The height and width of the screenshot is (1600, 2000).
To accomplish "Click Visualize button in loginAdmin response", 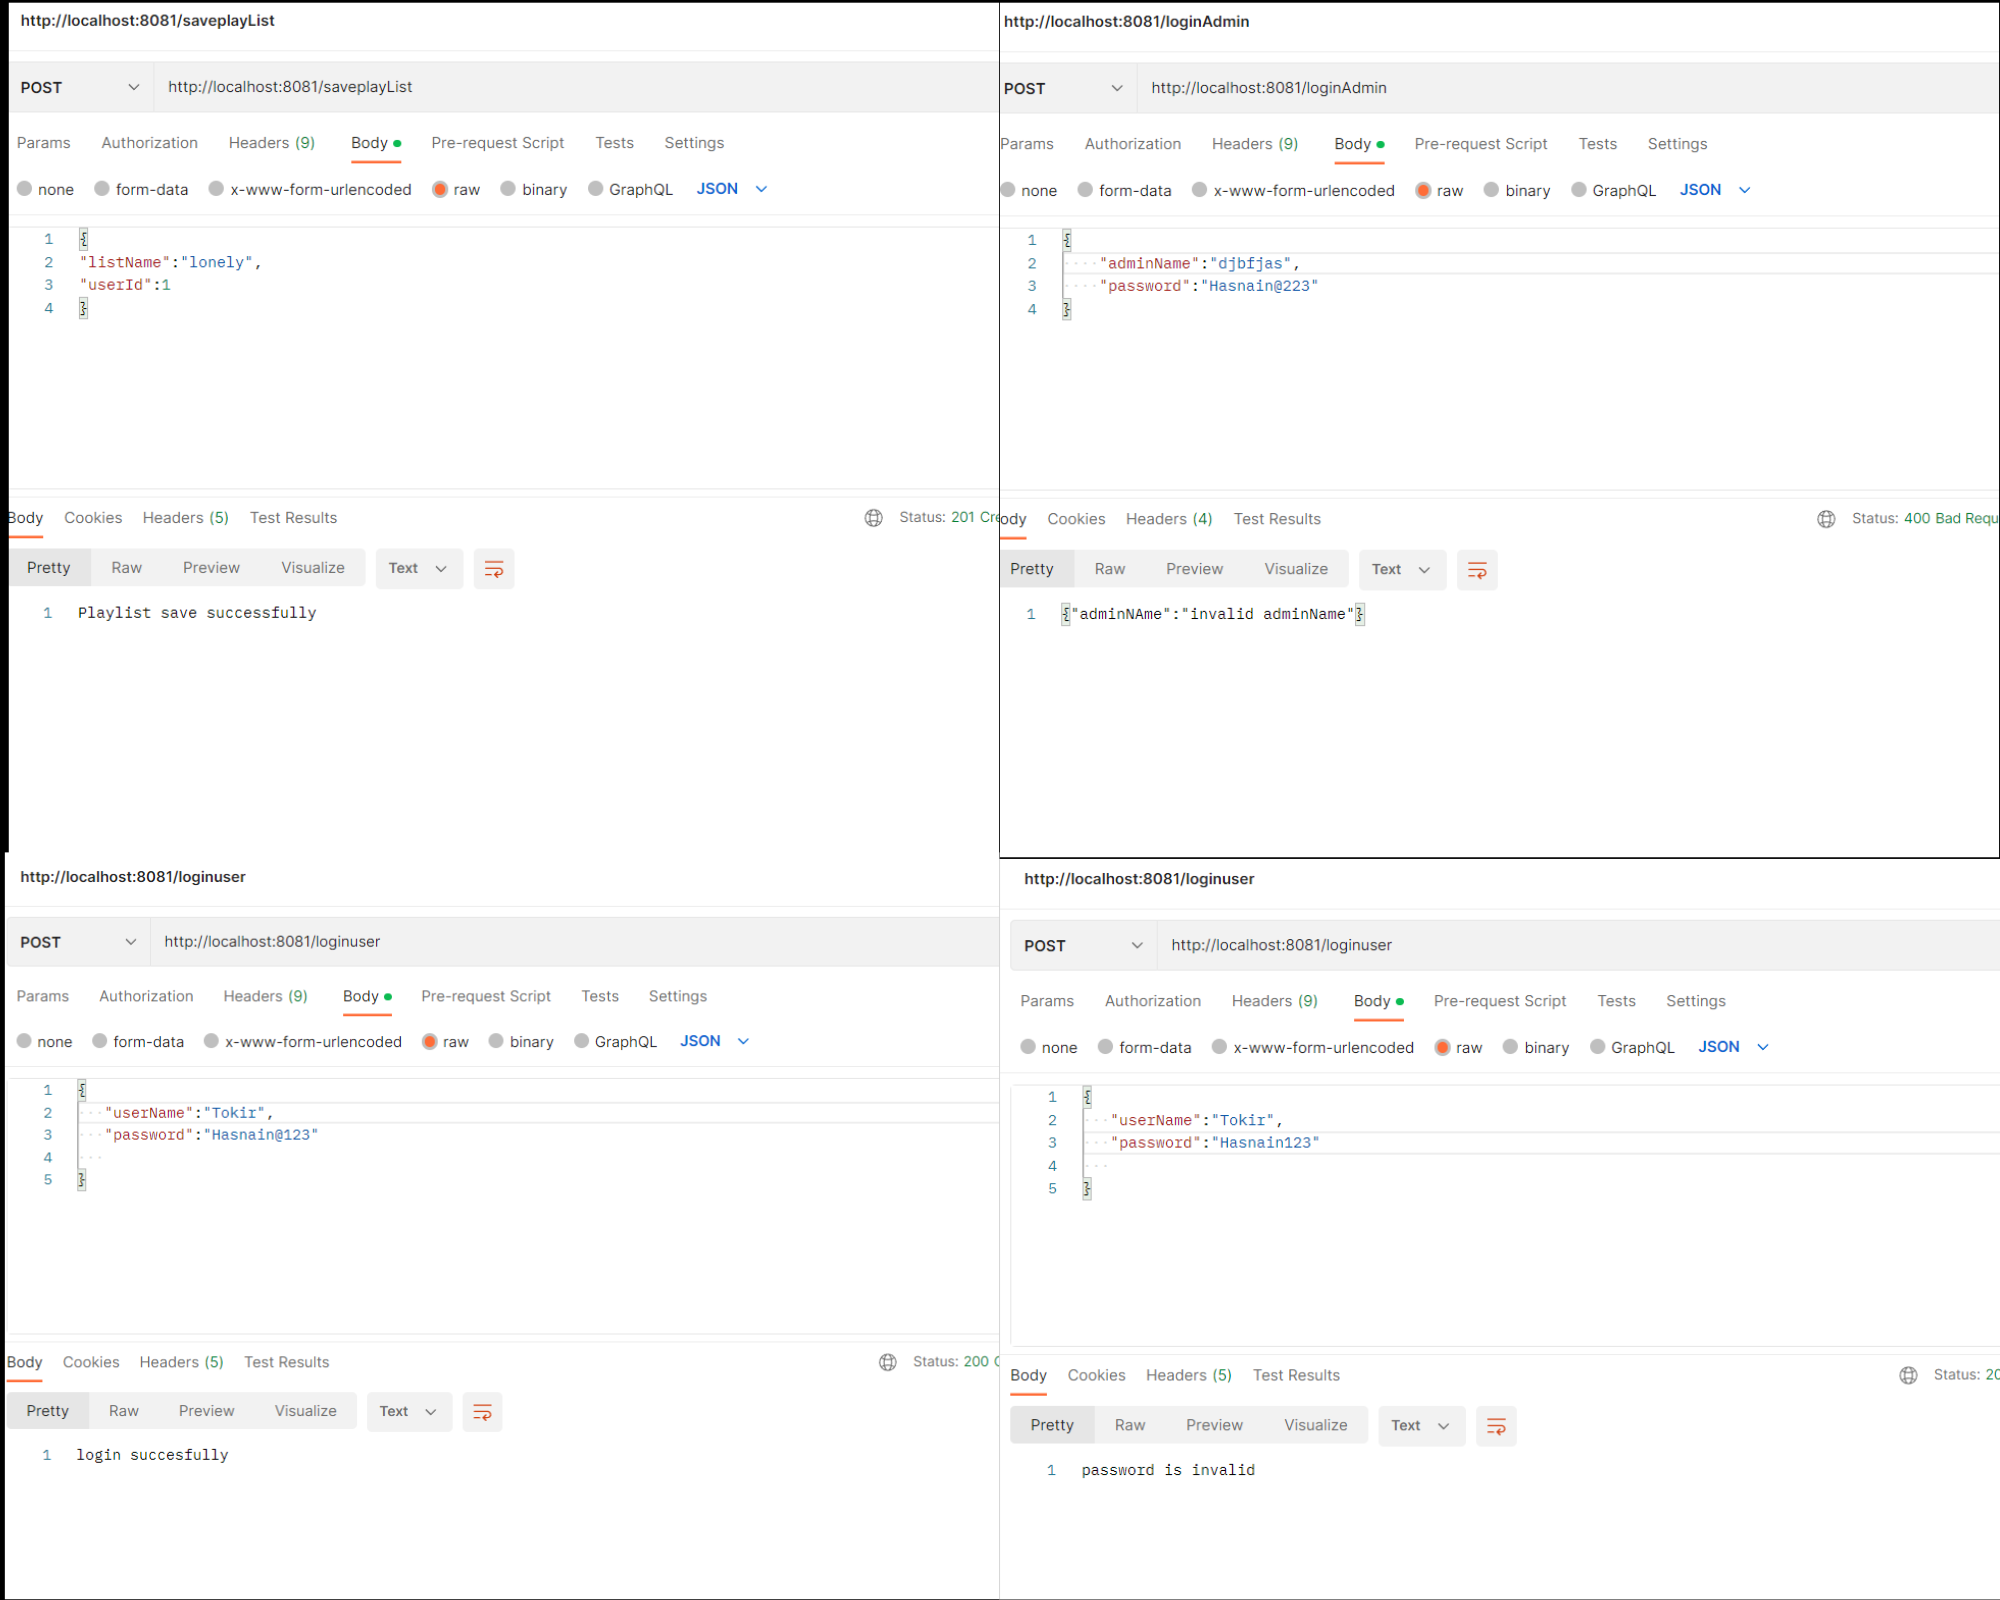I will click(1296, 569).
